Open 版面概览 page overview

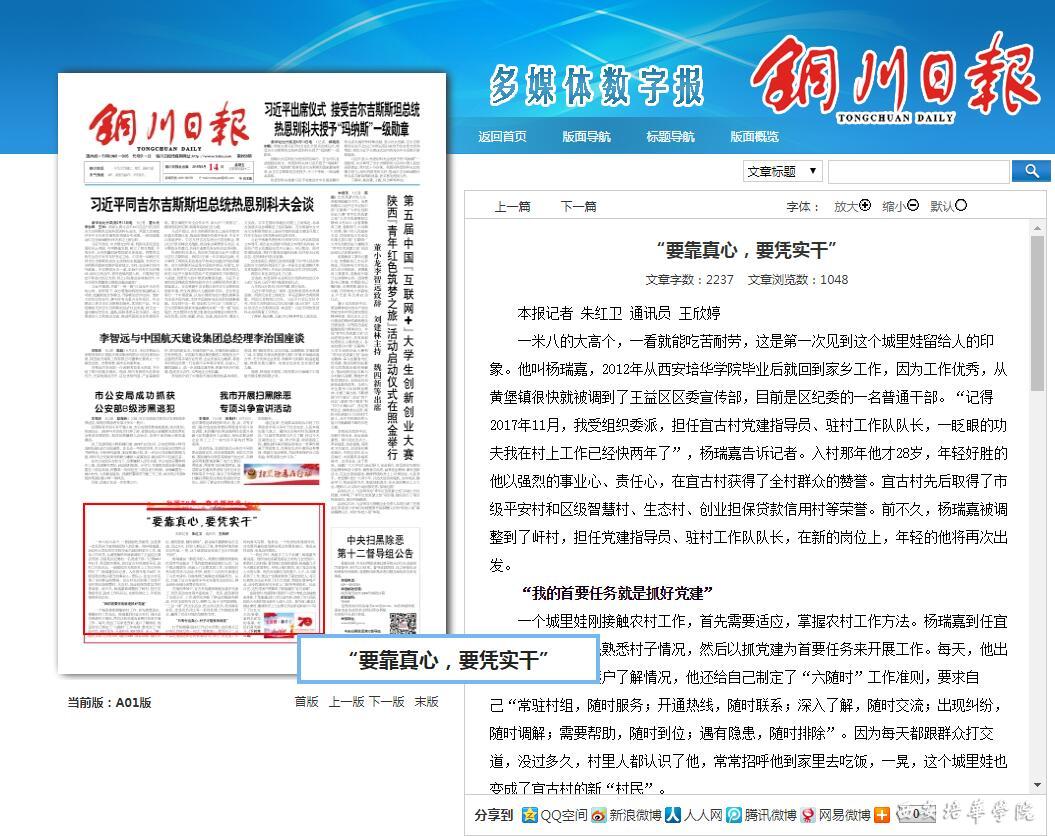pyautogui.click(x=754, y=137)
